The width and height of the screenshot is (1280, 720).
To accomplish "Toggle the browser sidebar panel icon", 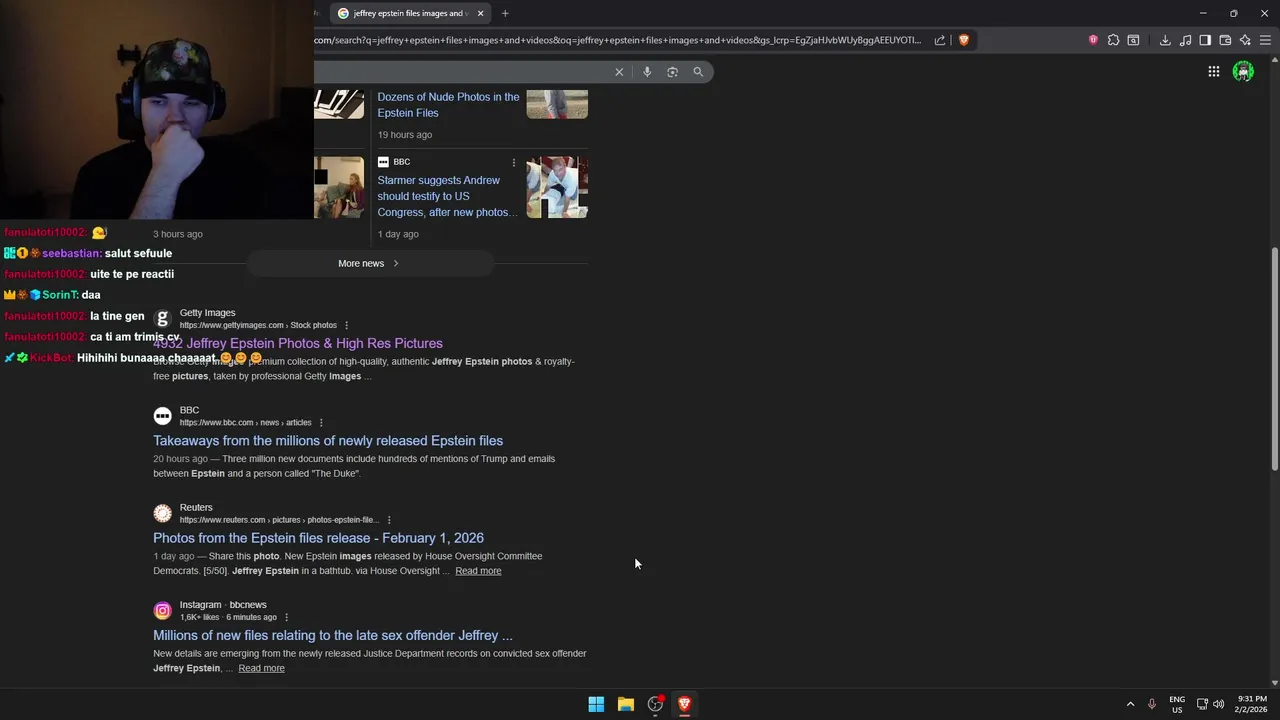I will pos(1205,40).
